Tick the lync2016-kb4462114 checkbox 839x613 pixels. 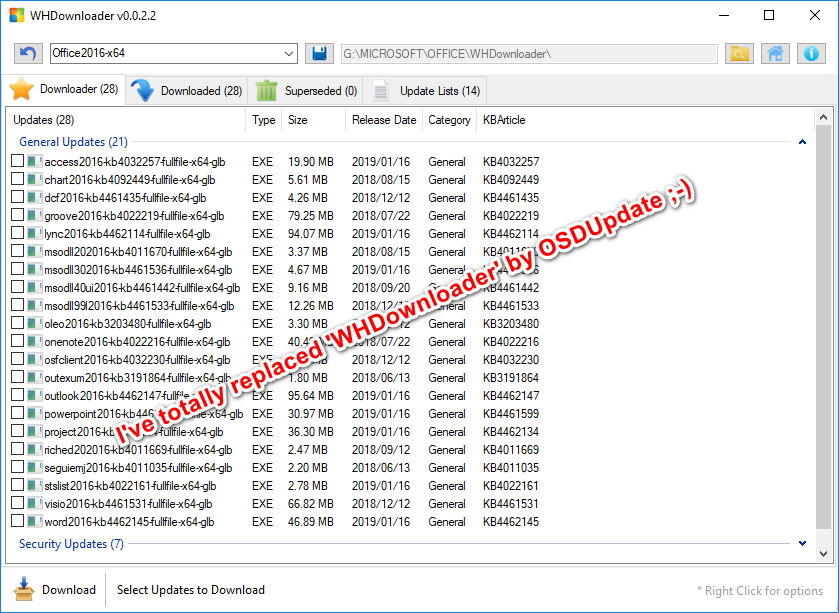point(18,233)
